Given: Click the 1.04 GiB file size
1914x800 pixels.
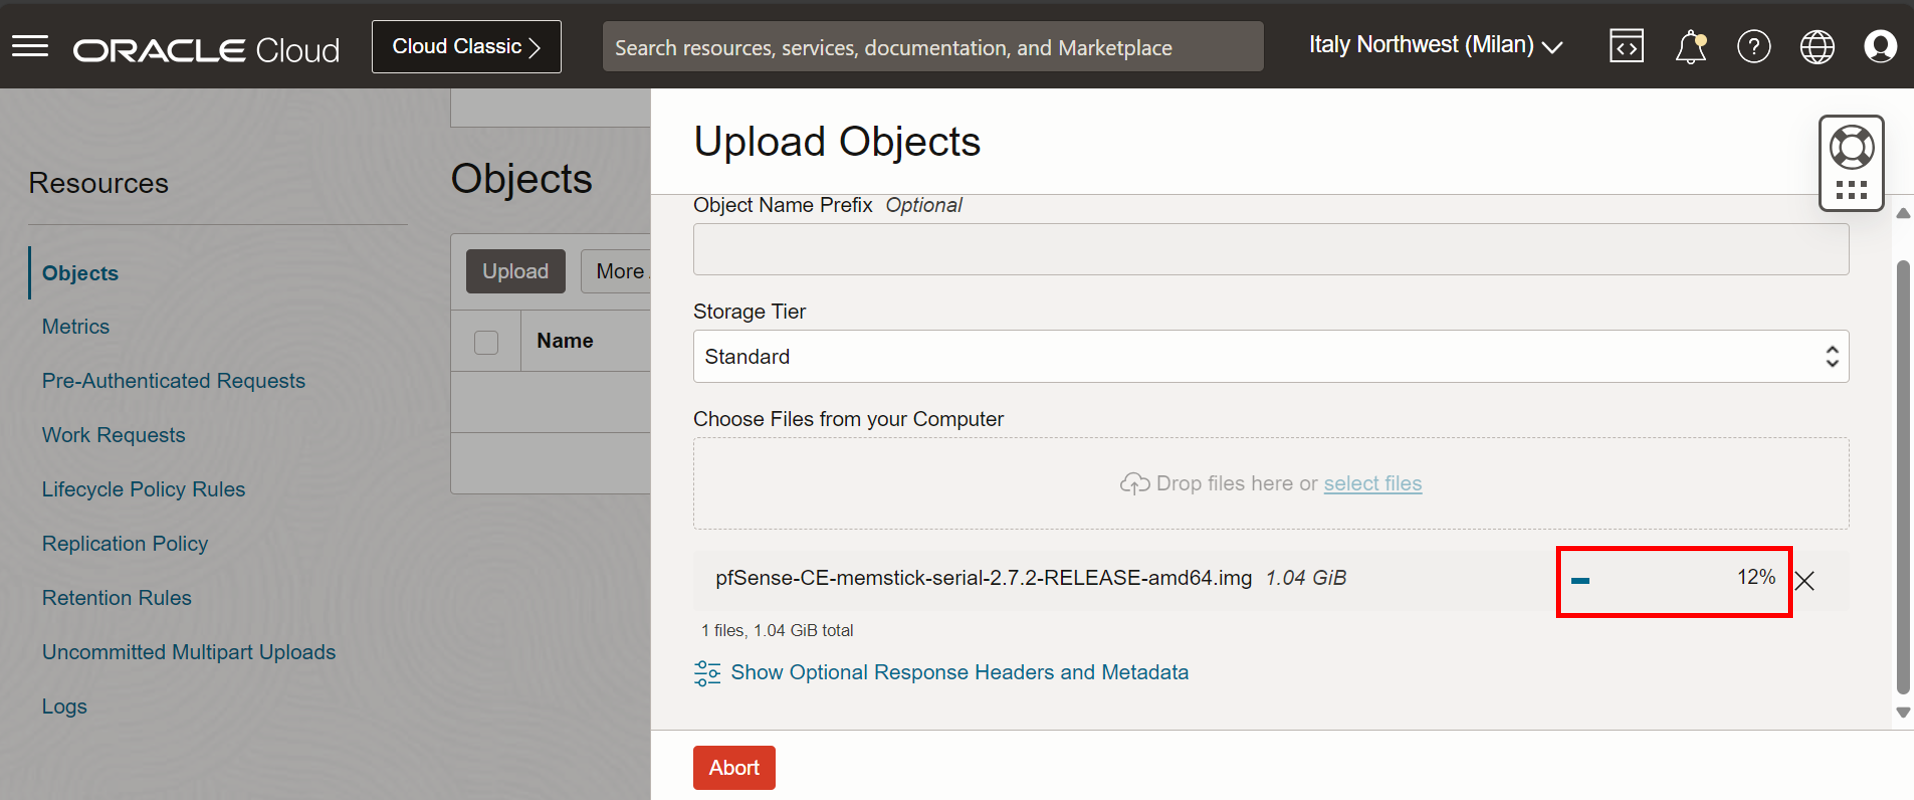Looking at the screenshot, I should coord(1305,578).
